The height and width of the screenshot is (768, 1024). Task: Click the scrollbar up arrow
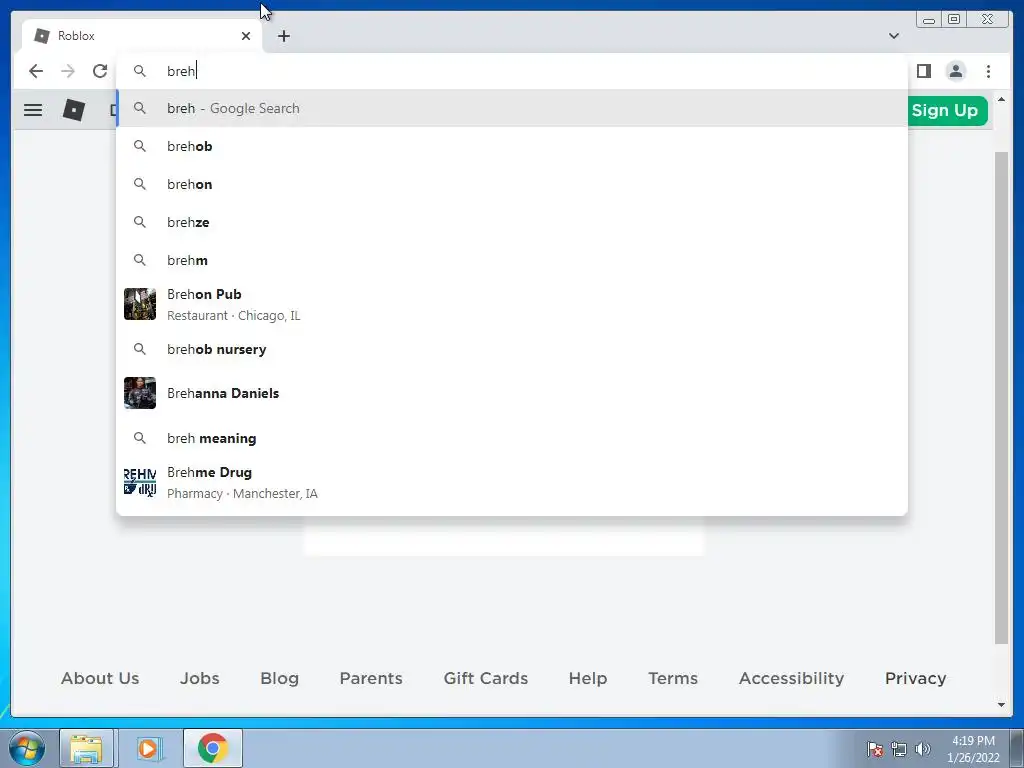1001,99
